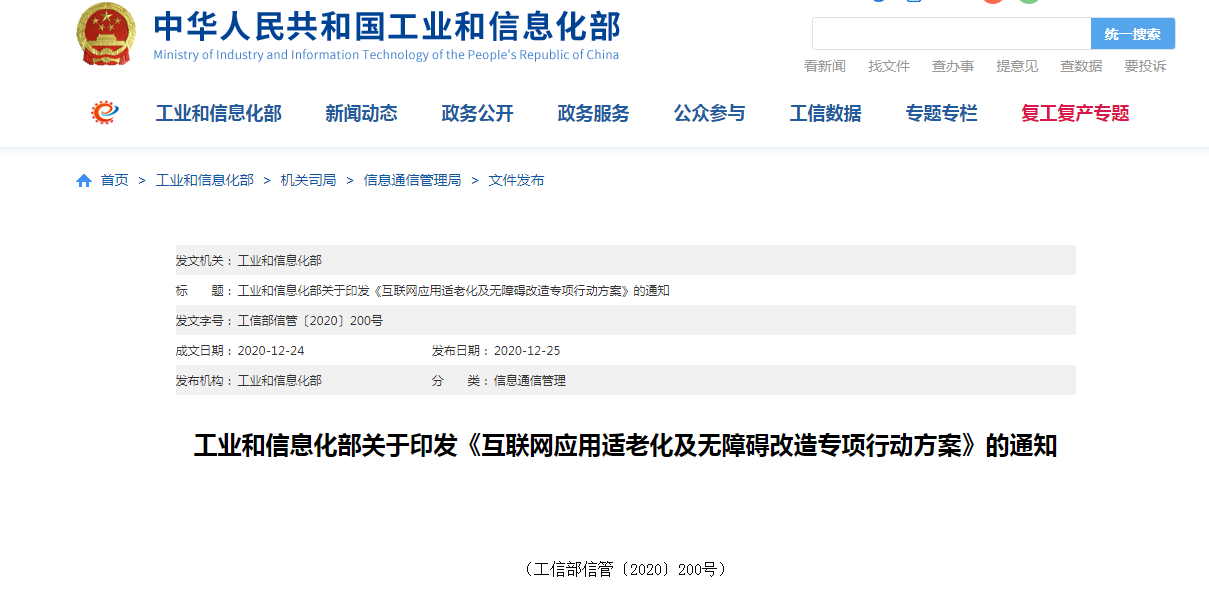Click document number 工信部信管〔2020〕200号 in the table
The height and width of the screenshot is (592, 1209).
310,321
